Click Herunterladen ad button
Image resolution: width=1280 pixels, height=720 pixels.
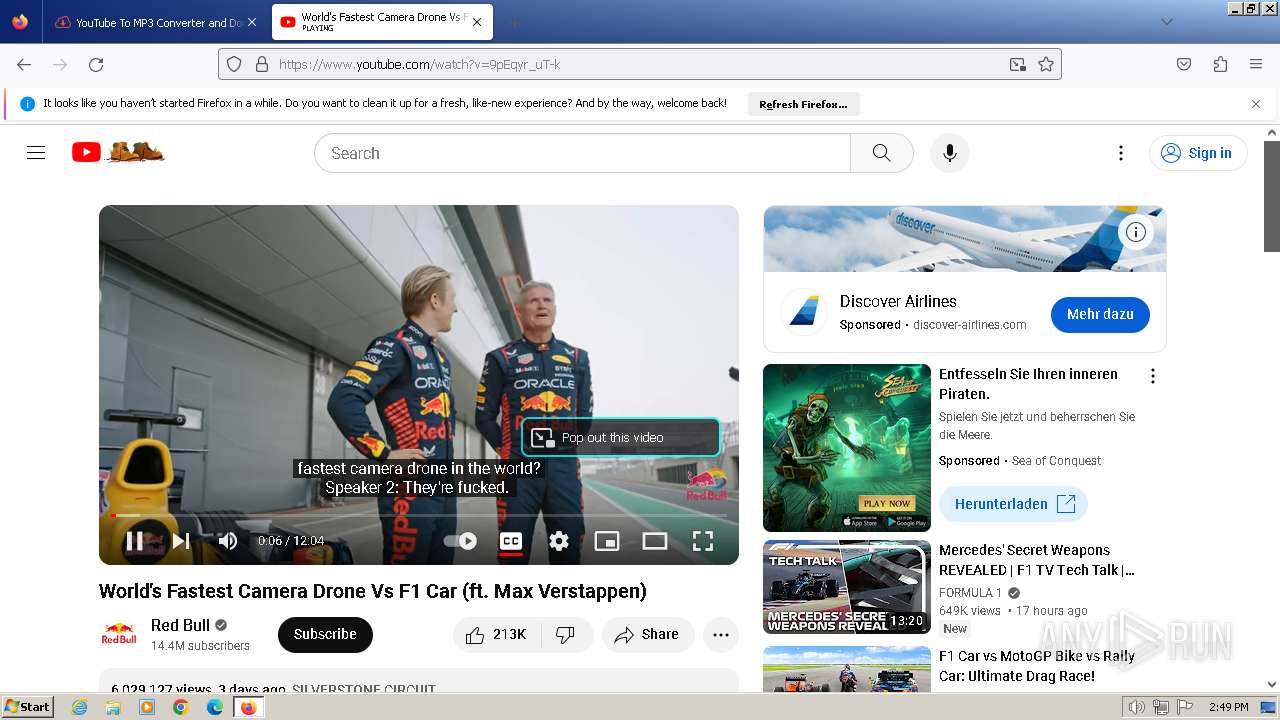tap(1013, 504)
